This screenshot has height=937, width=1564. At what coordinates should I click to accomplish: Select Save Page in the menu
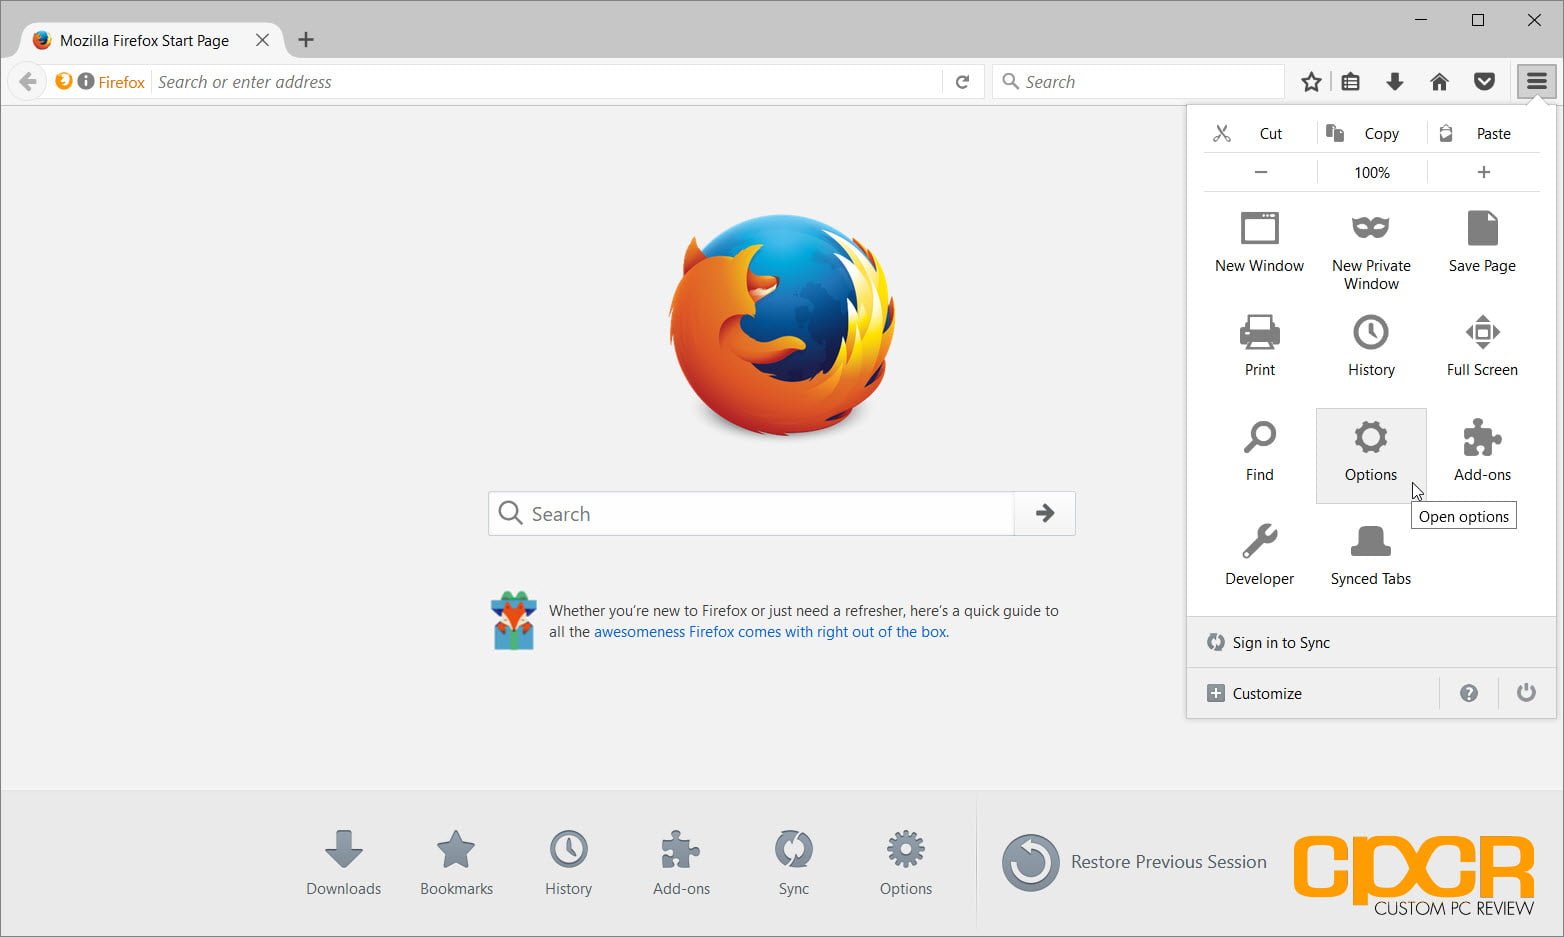coord(1482,243)
